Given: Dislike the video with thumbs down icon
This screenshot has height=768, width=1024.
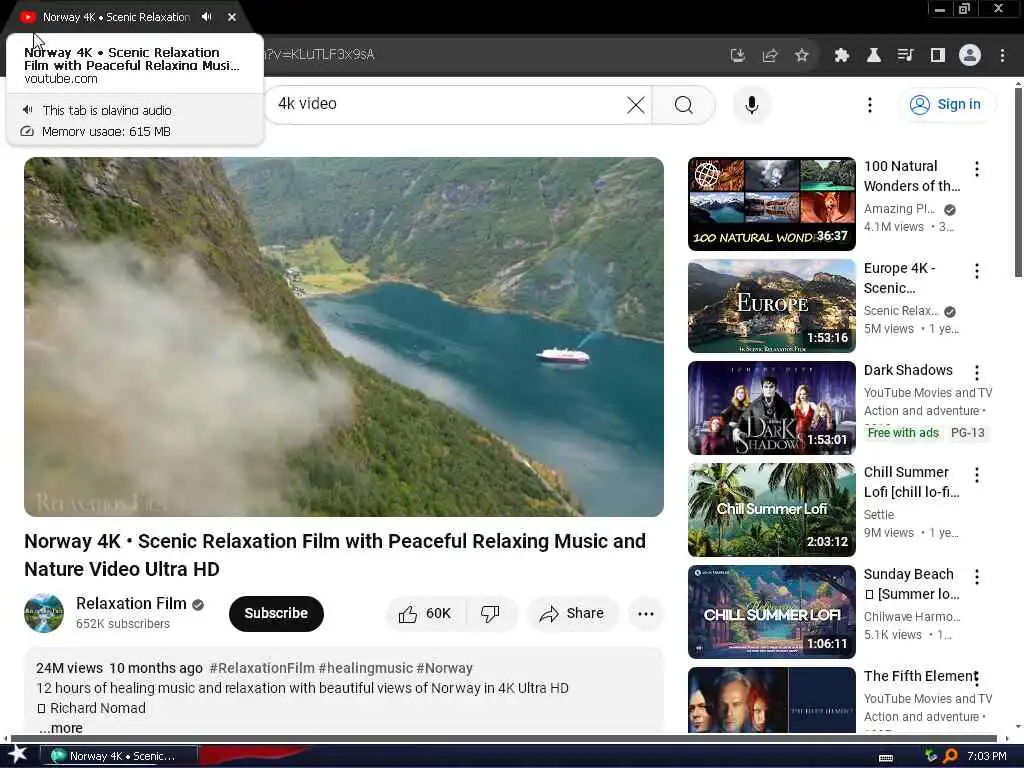Looking at the screenshot, I should pyautogui.click(x=490, y=613).
